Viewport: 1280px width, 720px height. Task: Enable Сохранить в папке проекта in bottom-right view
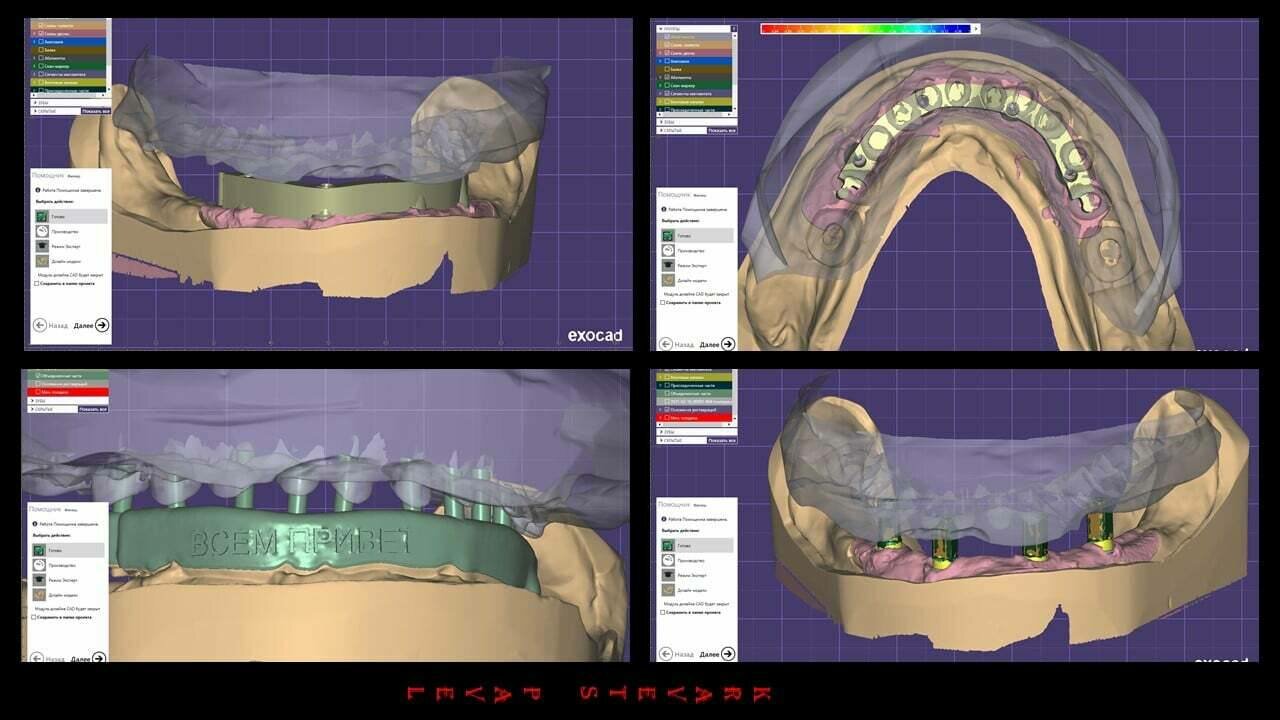(663, 612)
